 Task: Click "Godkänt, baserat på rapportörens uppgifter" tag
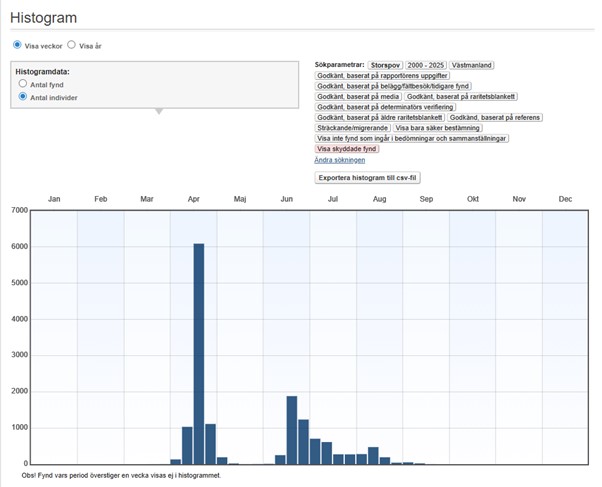[383, 75]
